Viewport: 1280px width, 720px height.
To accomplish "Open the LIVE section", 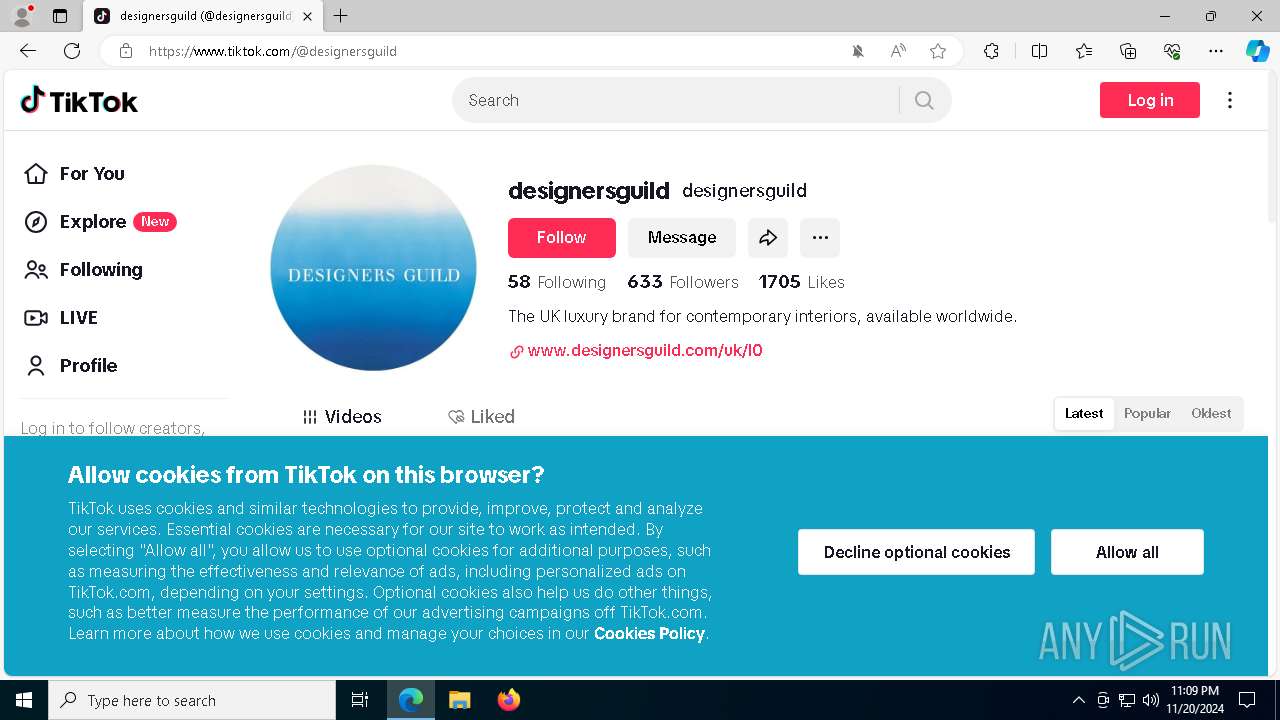I will tap(61, 317).
